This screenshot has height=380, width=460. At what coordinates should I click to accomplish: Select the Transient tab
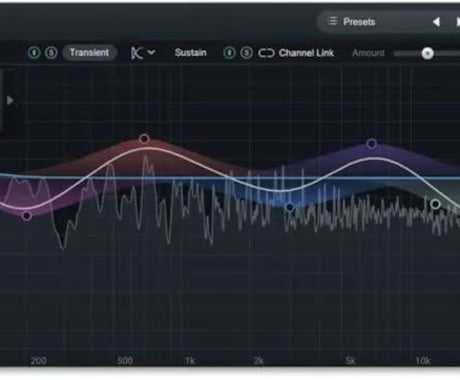(x=89, y=53)
